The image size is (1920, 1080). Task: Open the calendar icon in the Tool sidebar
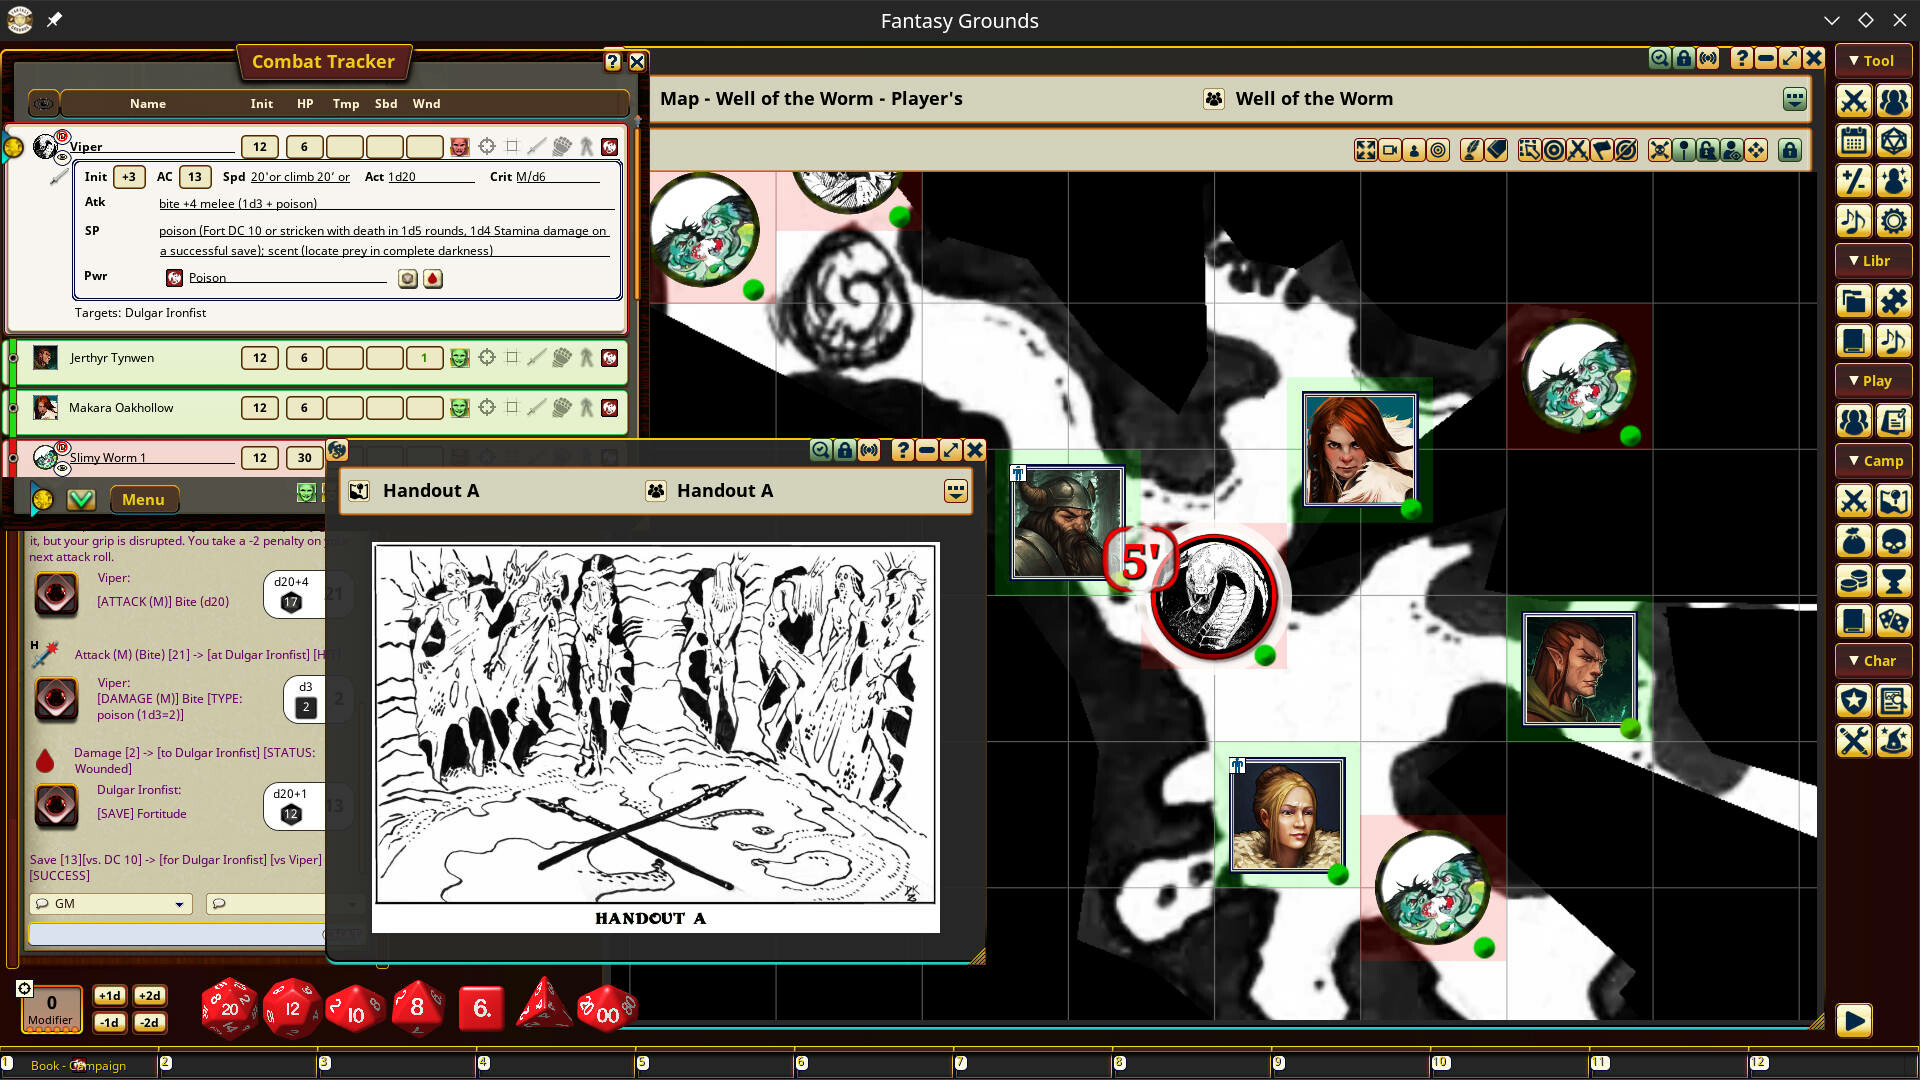1853,141
